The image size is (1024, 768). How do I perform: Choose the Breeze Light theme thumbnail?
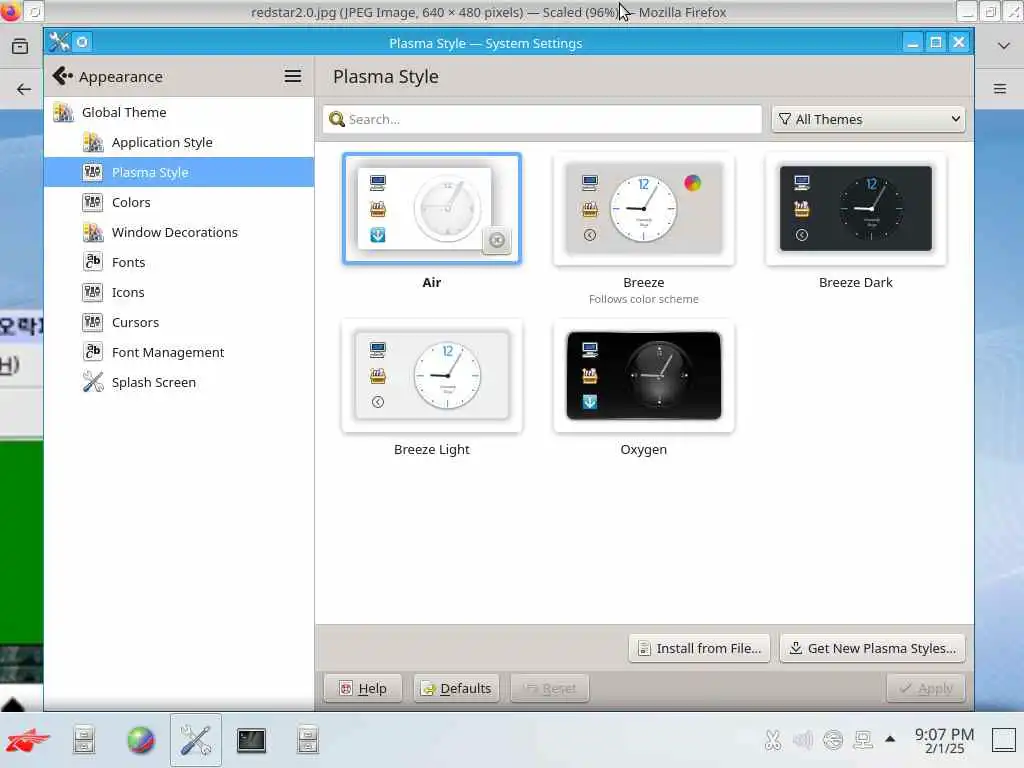coord(432,376)
